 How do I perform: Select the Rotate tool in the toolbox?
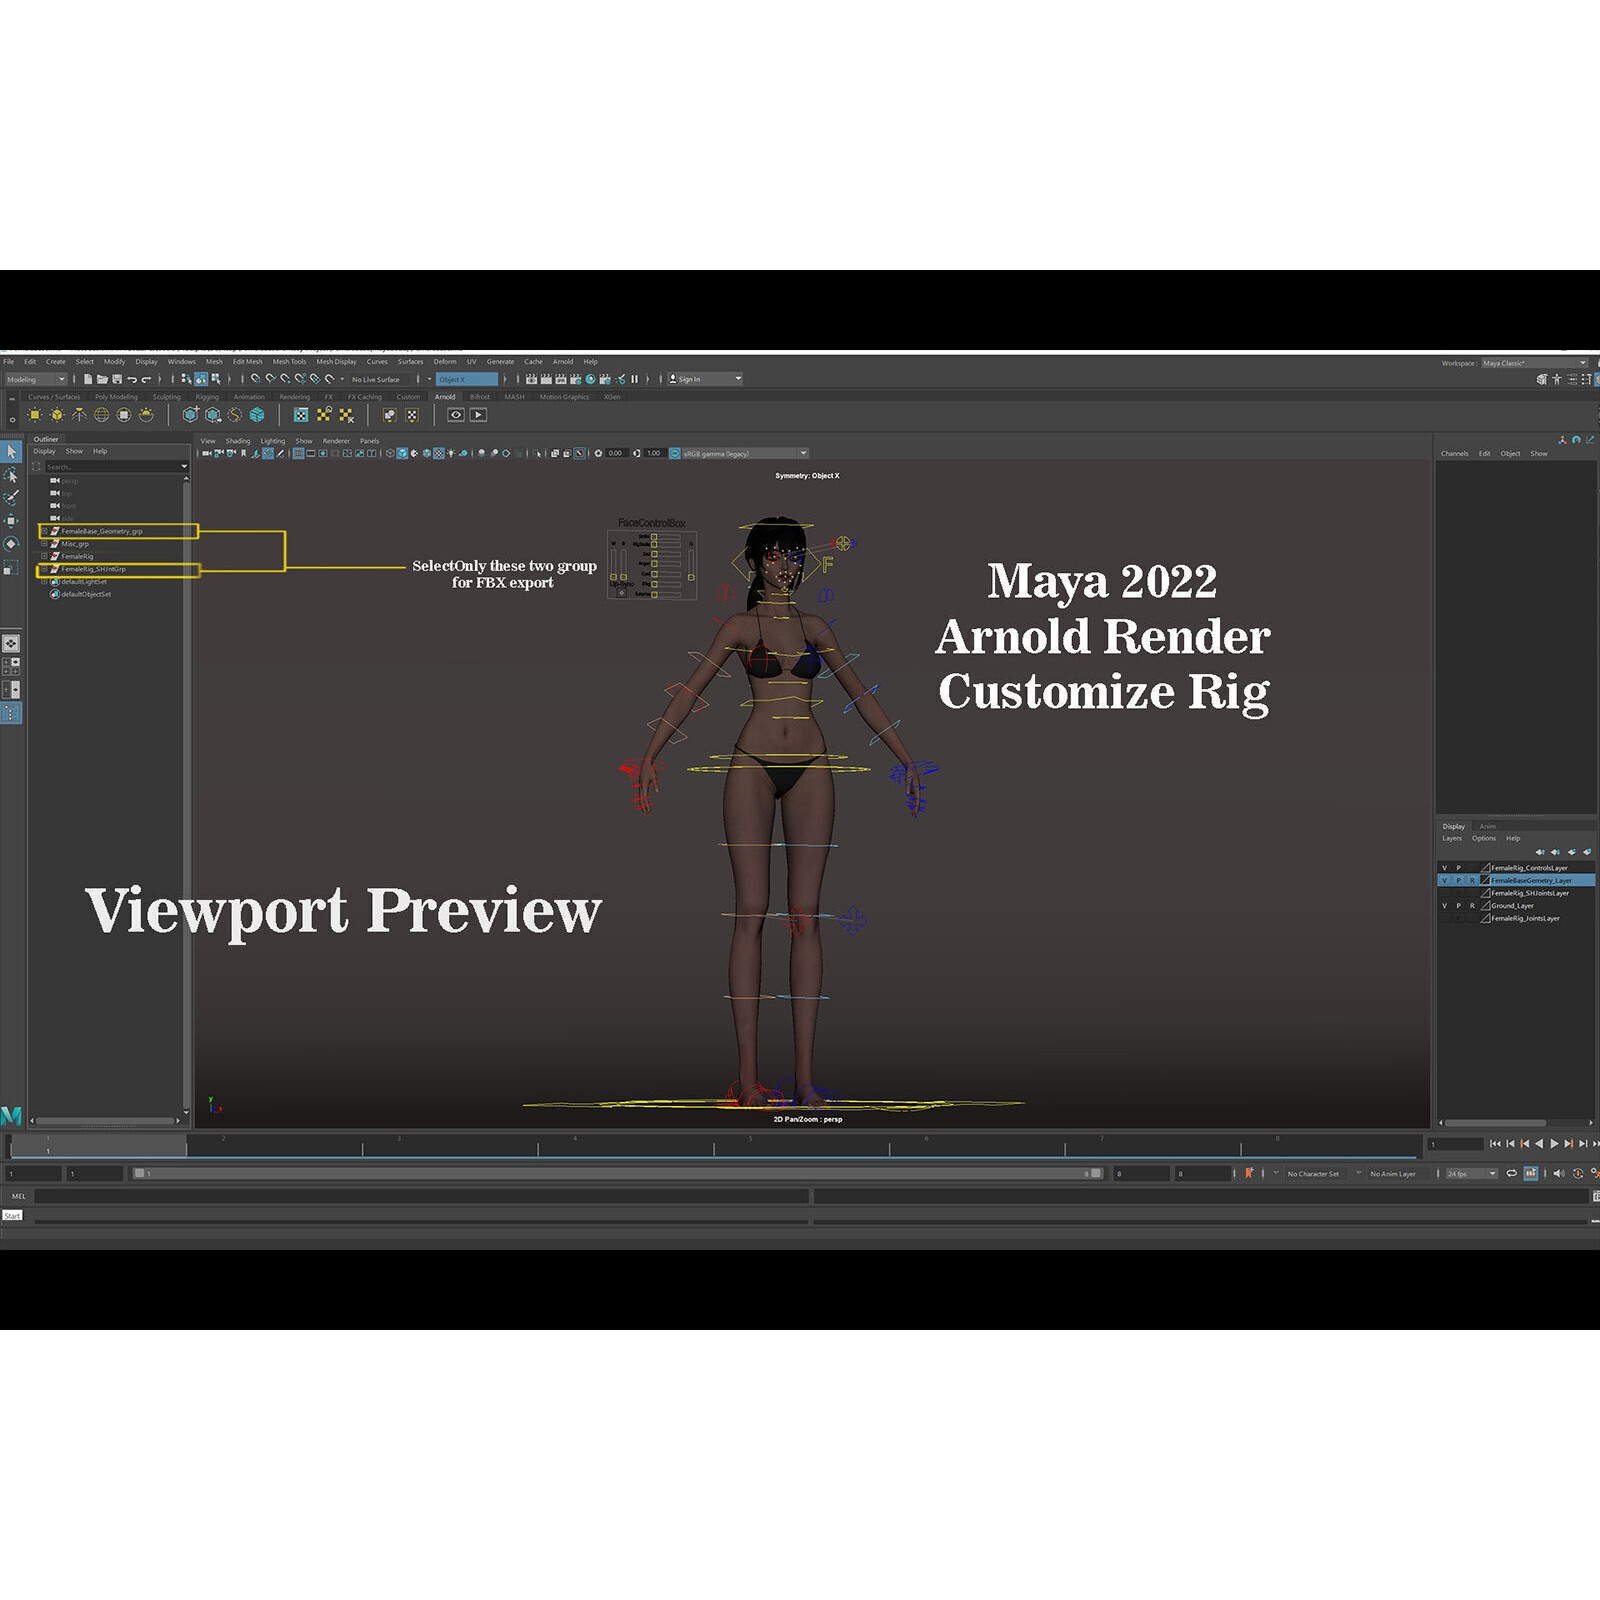(12, 543)
